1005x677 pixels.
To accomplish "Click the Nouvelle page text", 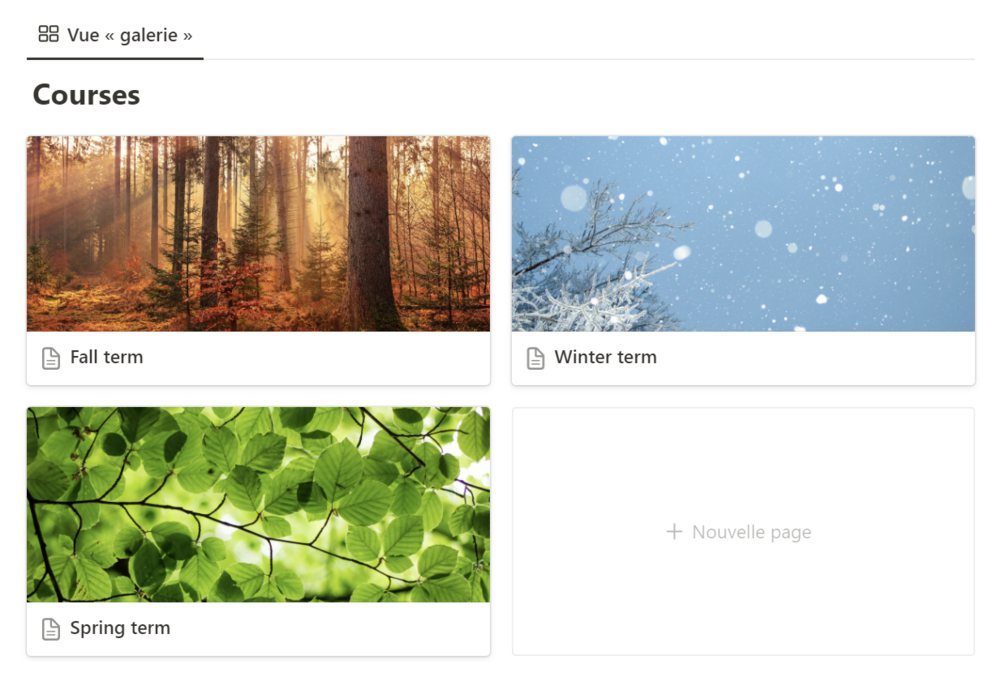I will click(752, 532).
